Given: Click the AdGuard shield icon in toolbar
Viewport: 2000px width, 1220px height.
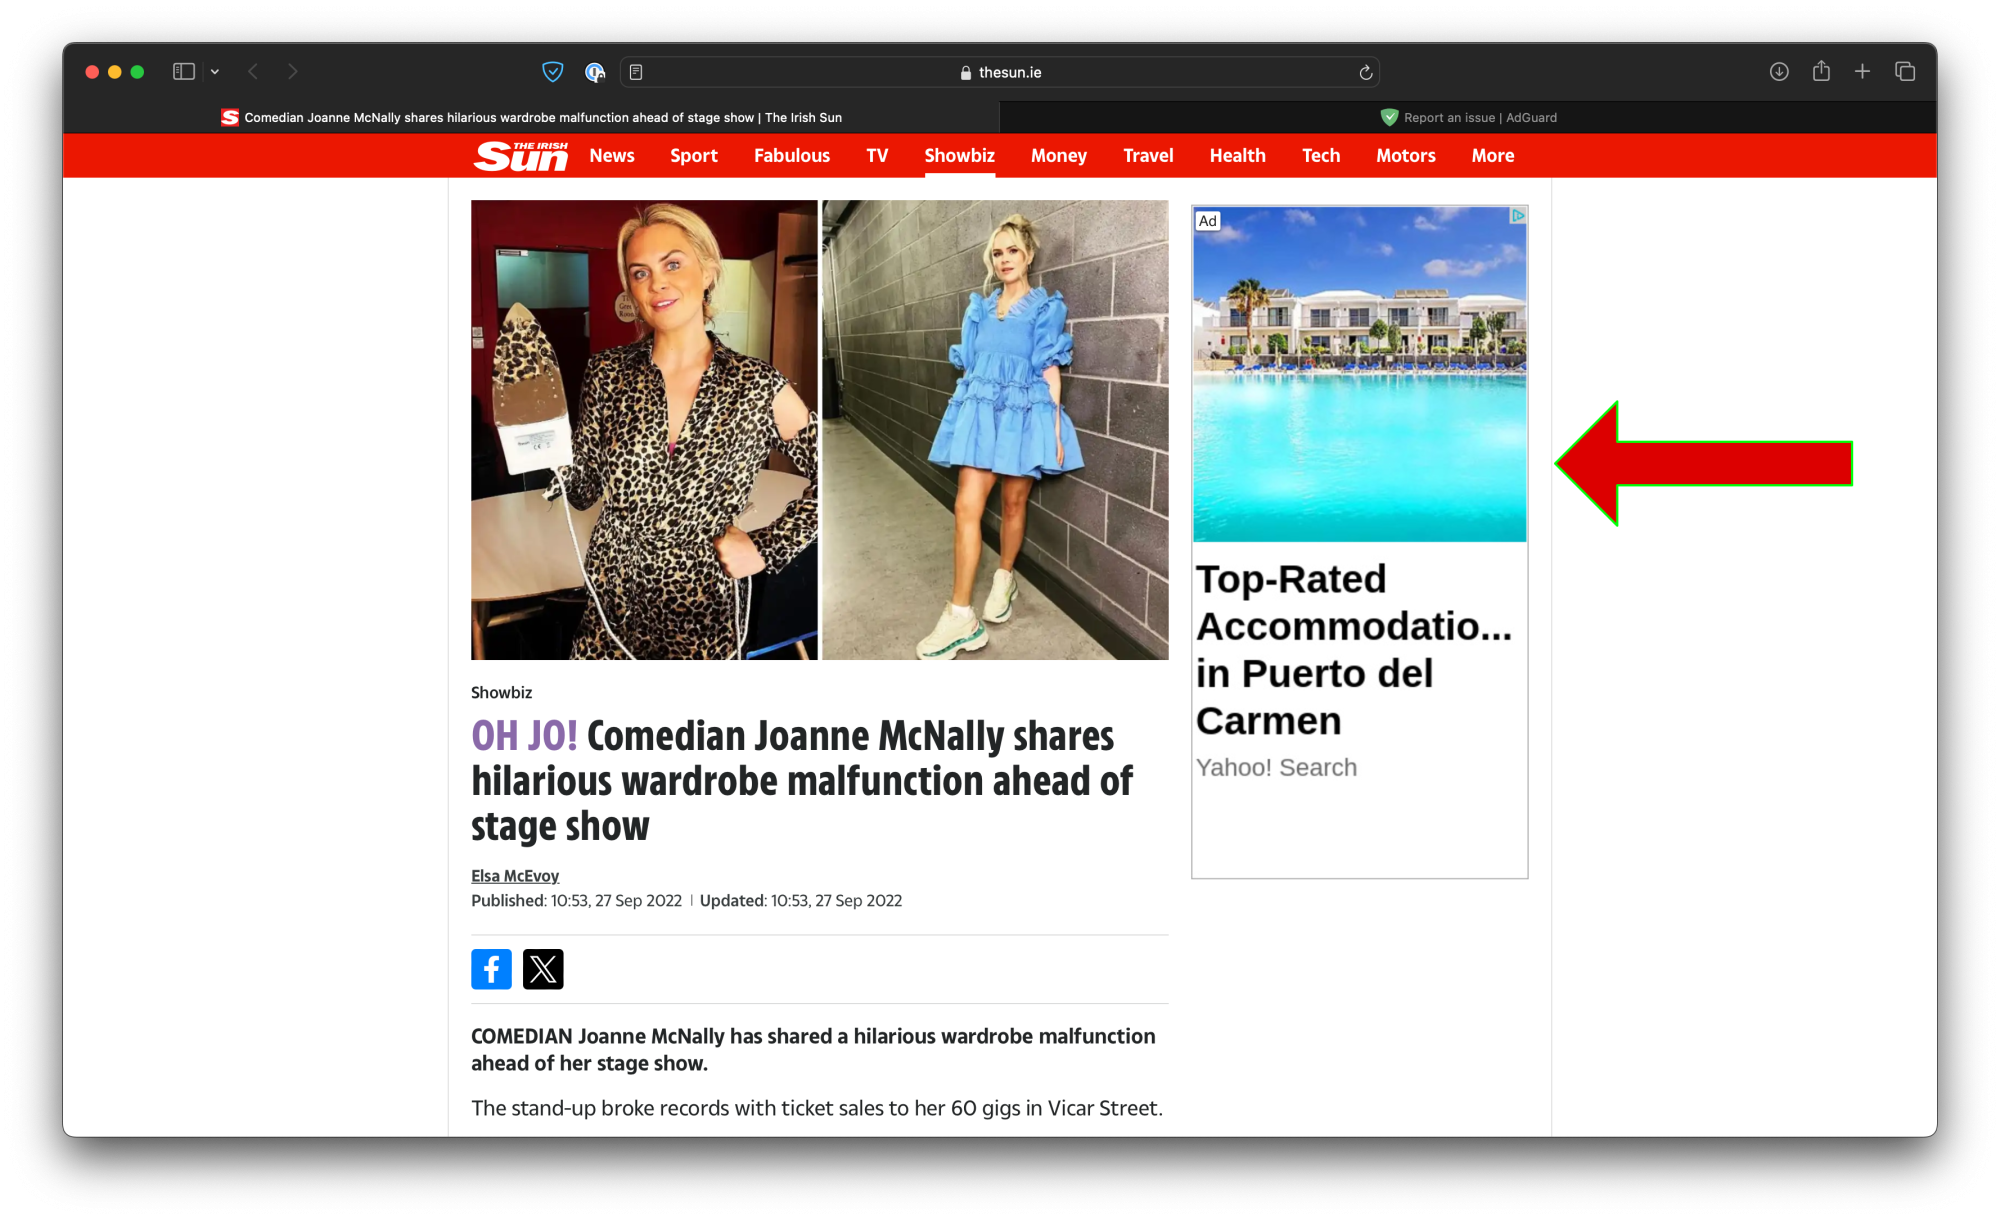Looking at the screenshot, I should (x=552, y=72).
